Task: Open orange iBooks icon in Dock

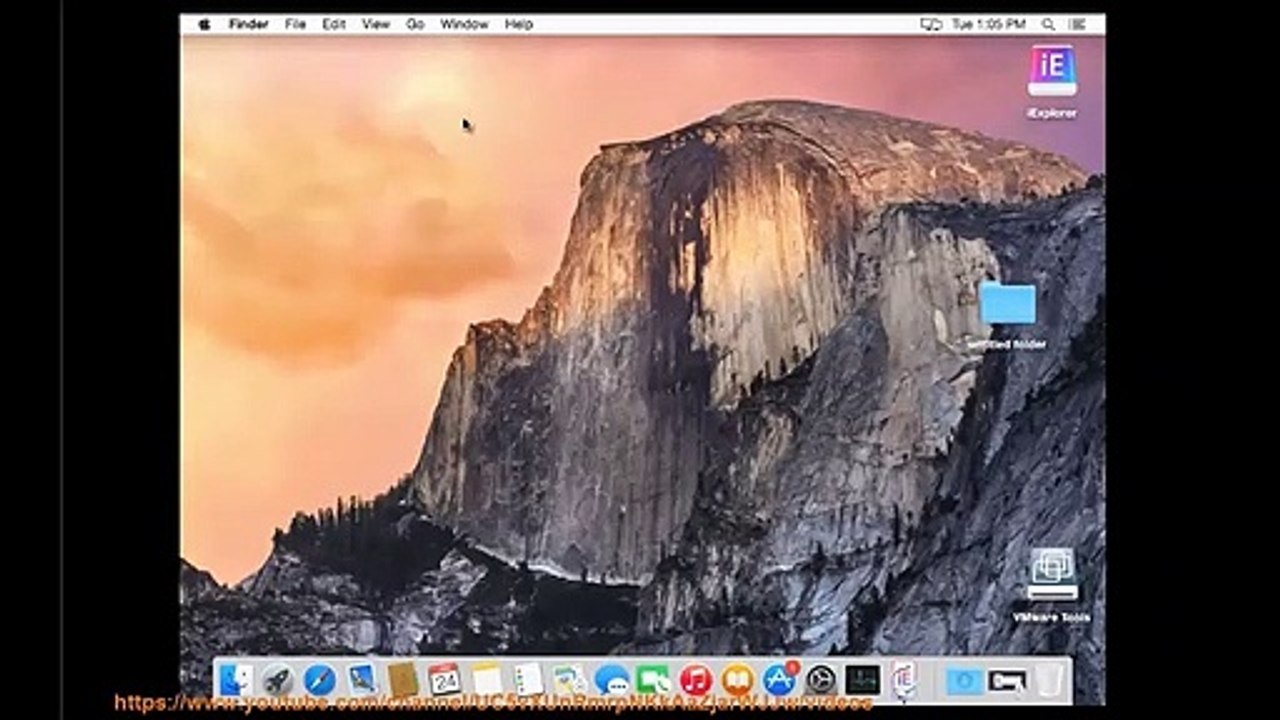Action: [x=737, y=680]
